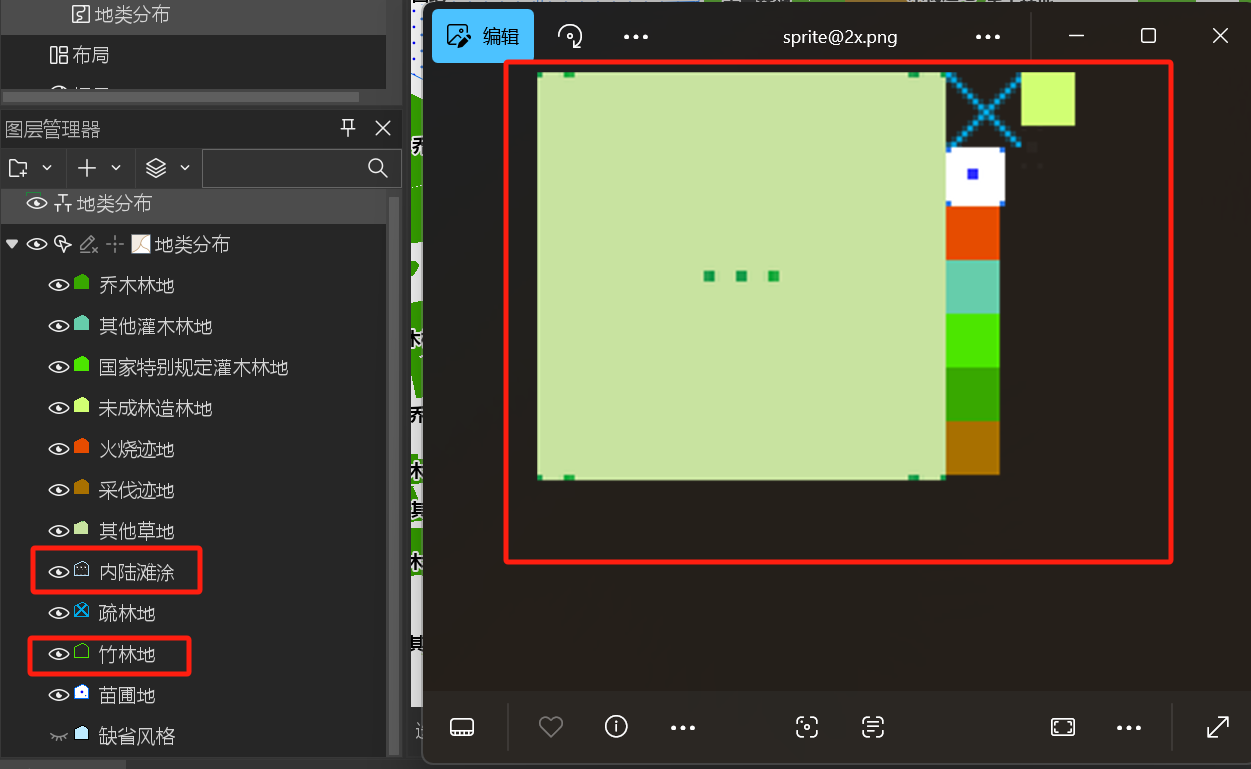Show the hidden 缺省风格 layer
This screenshot has width=1251, height=769.
(59, 736)
